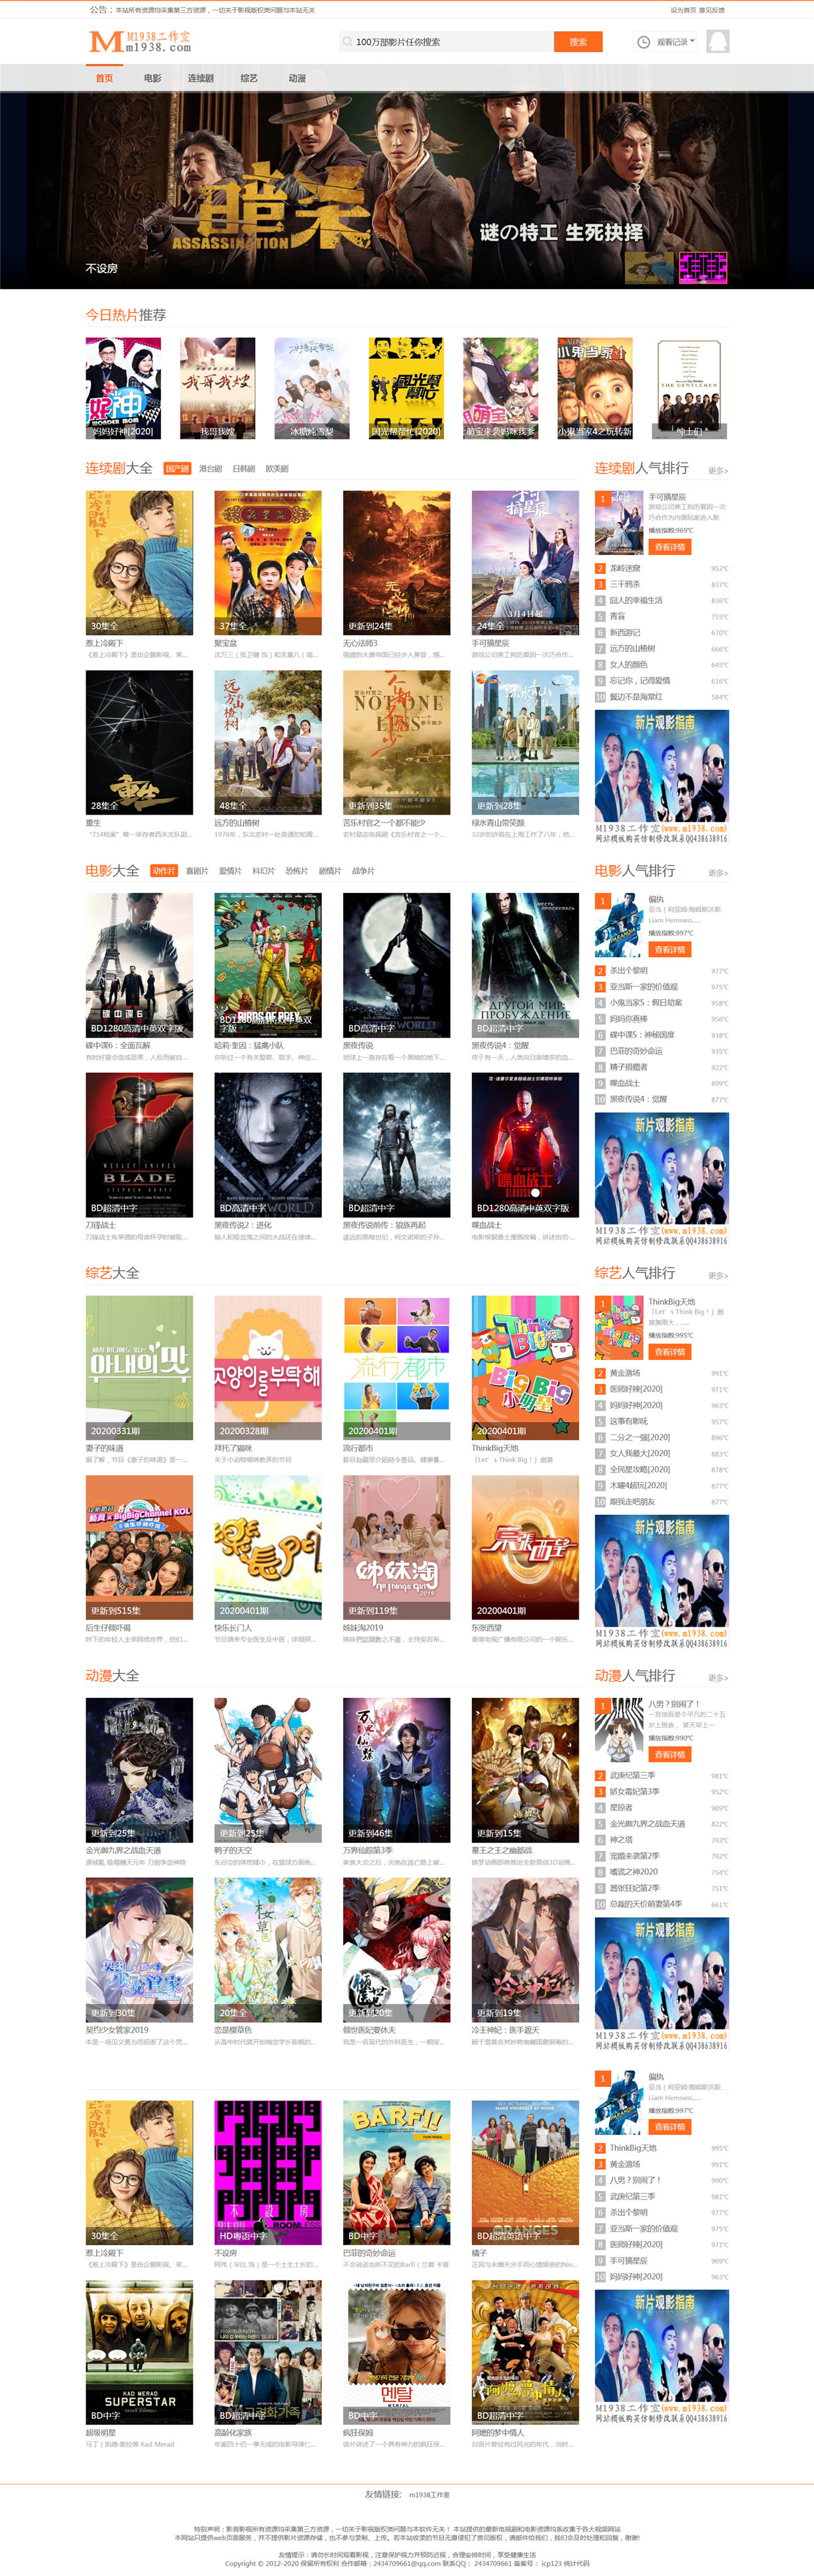Click 查看详情 for 手可摘星辰

coord(669,547)
